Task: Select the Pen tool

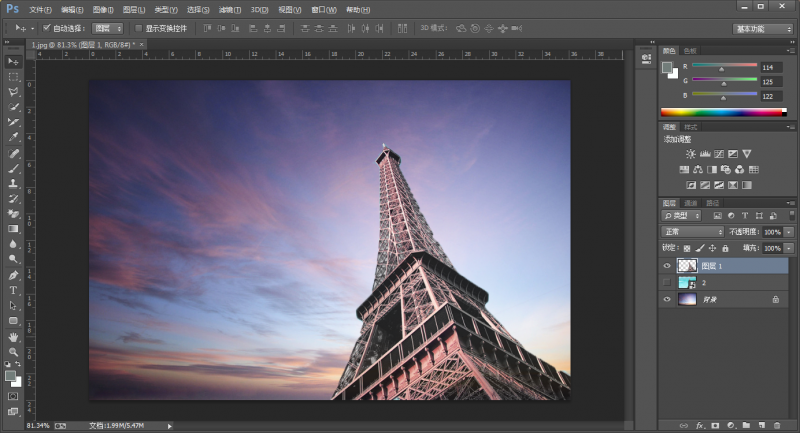Action: pos(14,275)
